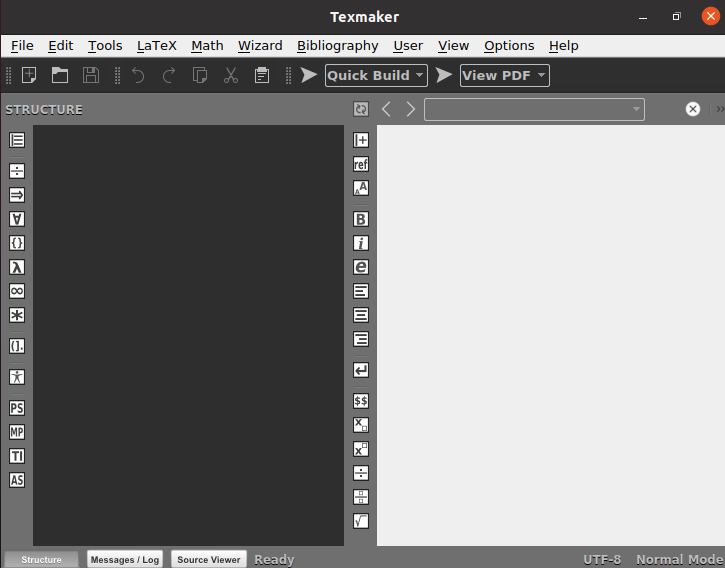Click the ref cross-reference icon
Viewport: 725px width, 568px height.
click(x=361, y=164)
